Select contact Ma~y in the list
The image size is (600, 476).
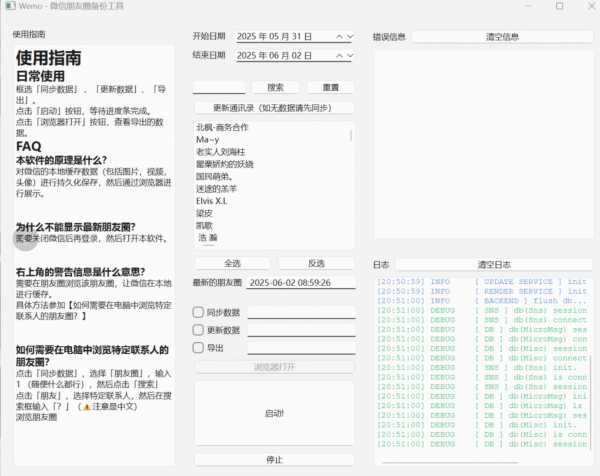click(x=207, y=140)
